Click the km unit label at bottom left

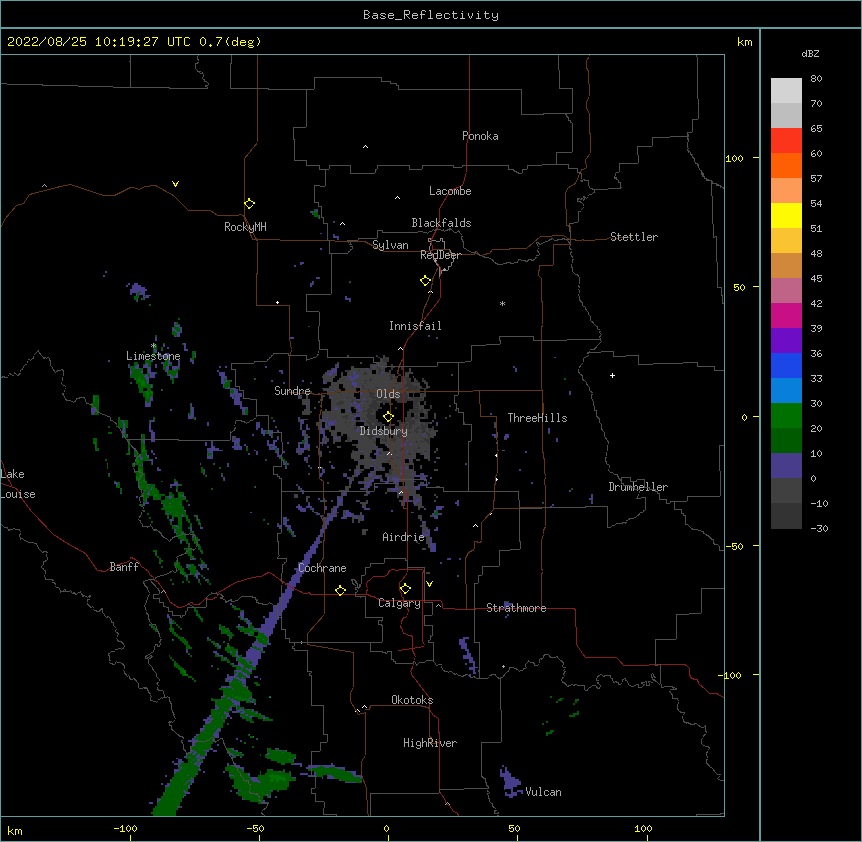15,830
